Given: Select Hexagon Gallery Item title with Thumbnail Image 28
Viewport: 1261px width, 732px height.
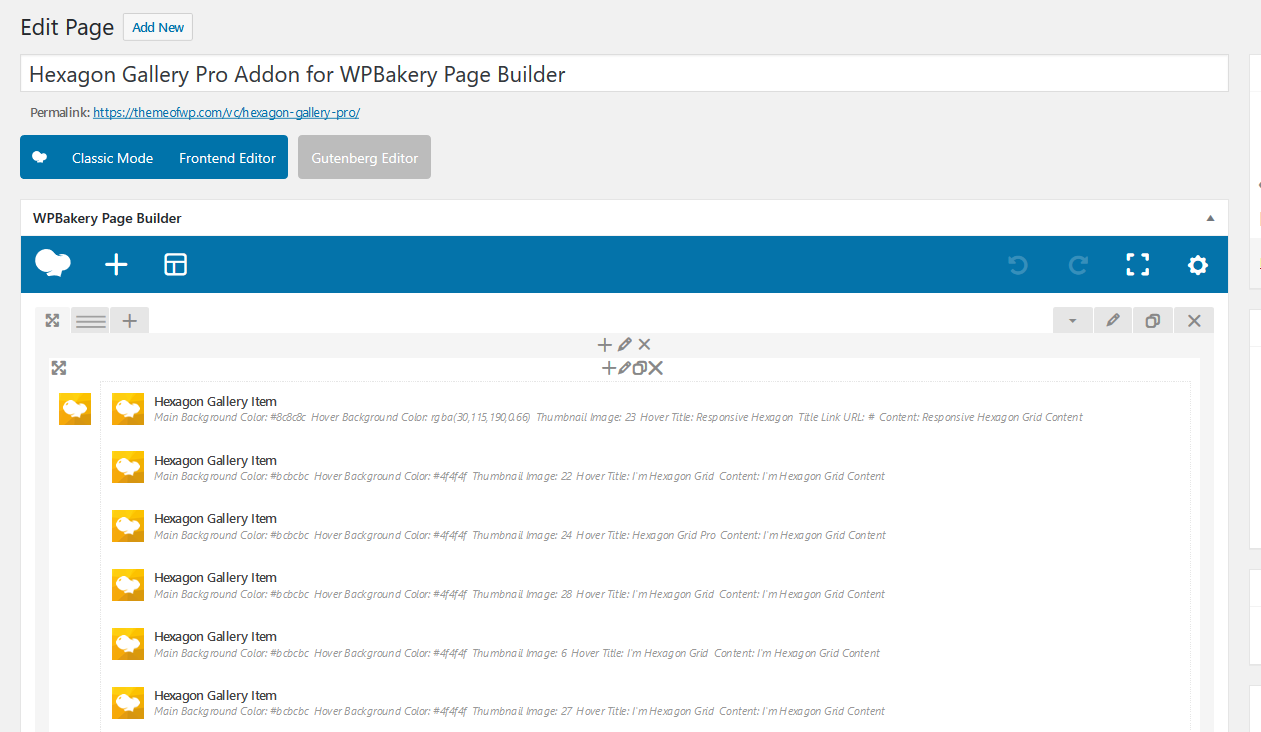Looking at the screenshot, I should click(x=215, y=577).
